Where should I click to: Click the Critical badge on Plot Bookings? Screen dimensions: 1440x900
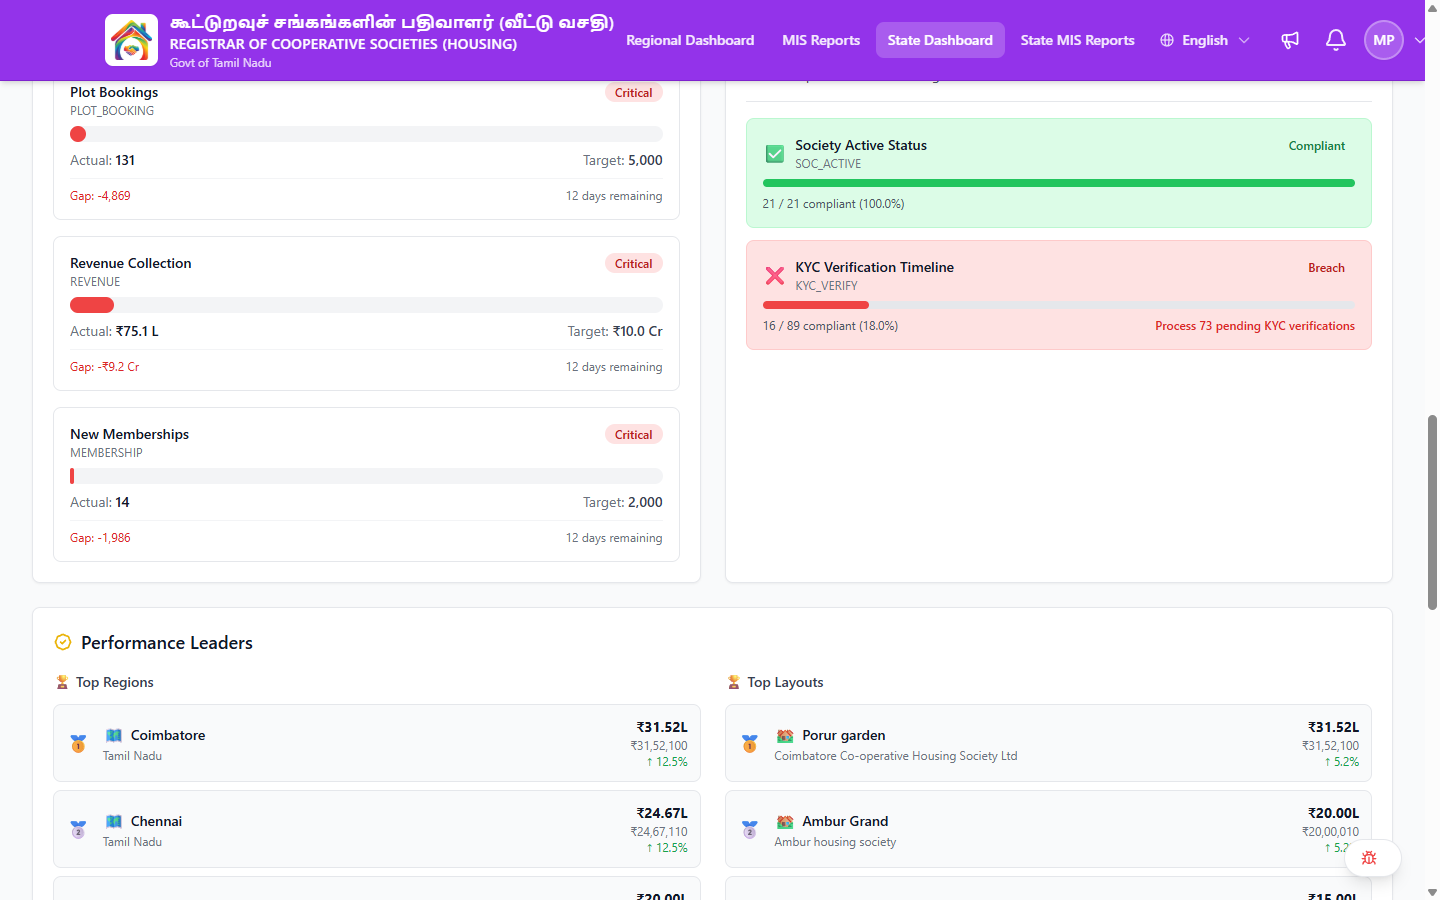point(633,93)
